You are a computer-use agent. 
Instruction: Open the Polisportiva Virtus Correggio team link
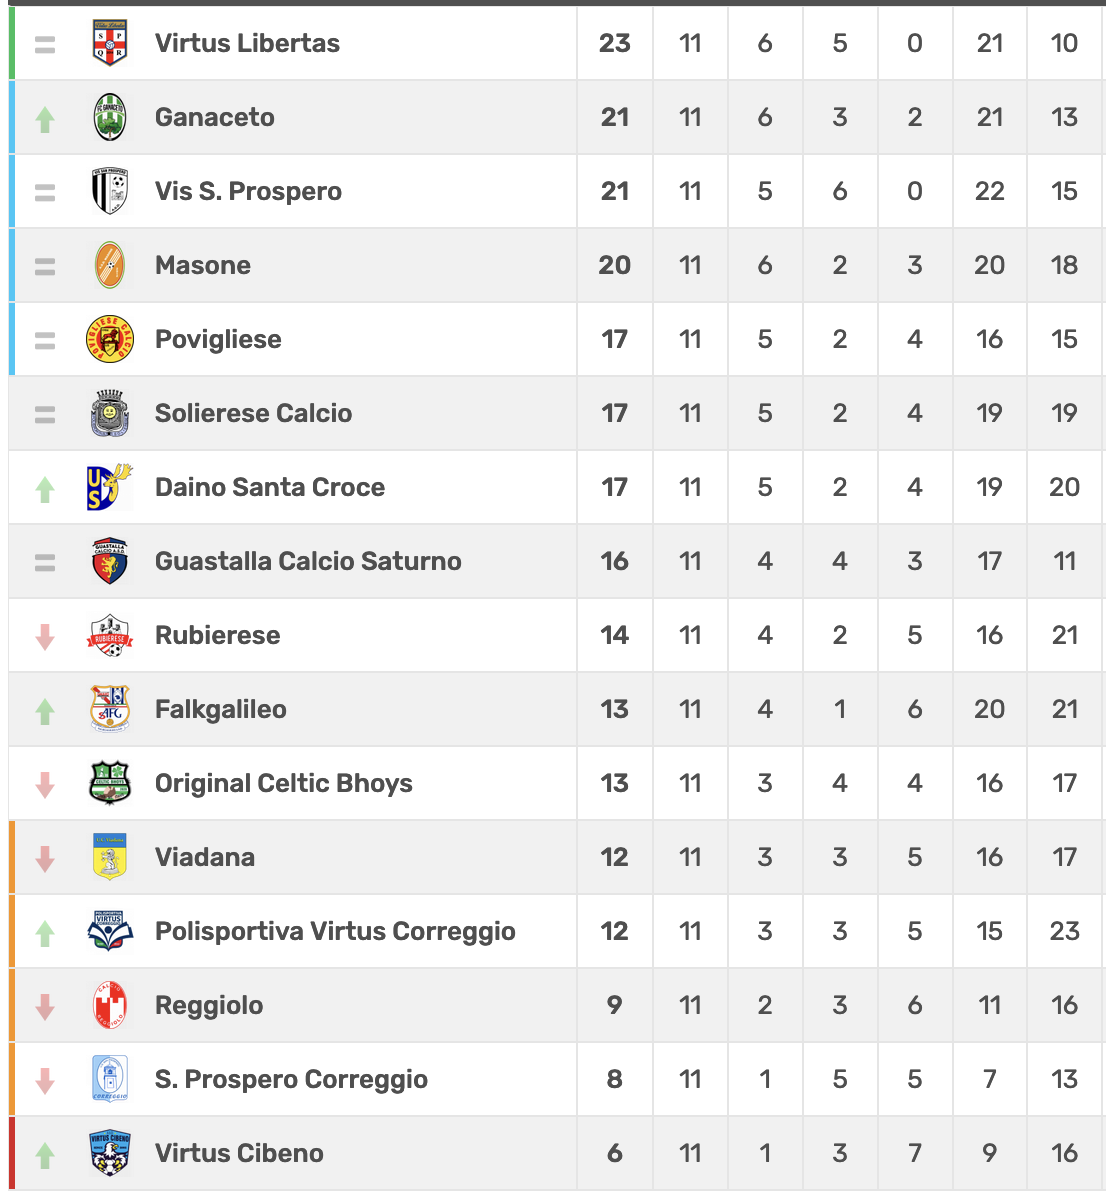[335, 931]
